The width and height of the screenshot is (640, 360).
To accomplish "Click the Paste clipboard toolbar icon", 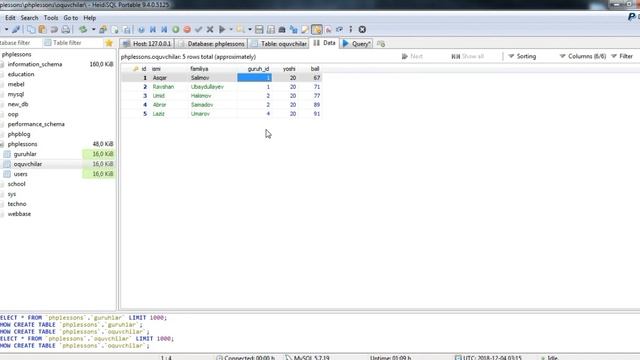I will (x=42, y=29).
